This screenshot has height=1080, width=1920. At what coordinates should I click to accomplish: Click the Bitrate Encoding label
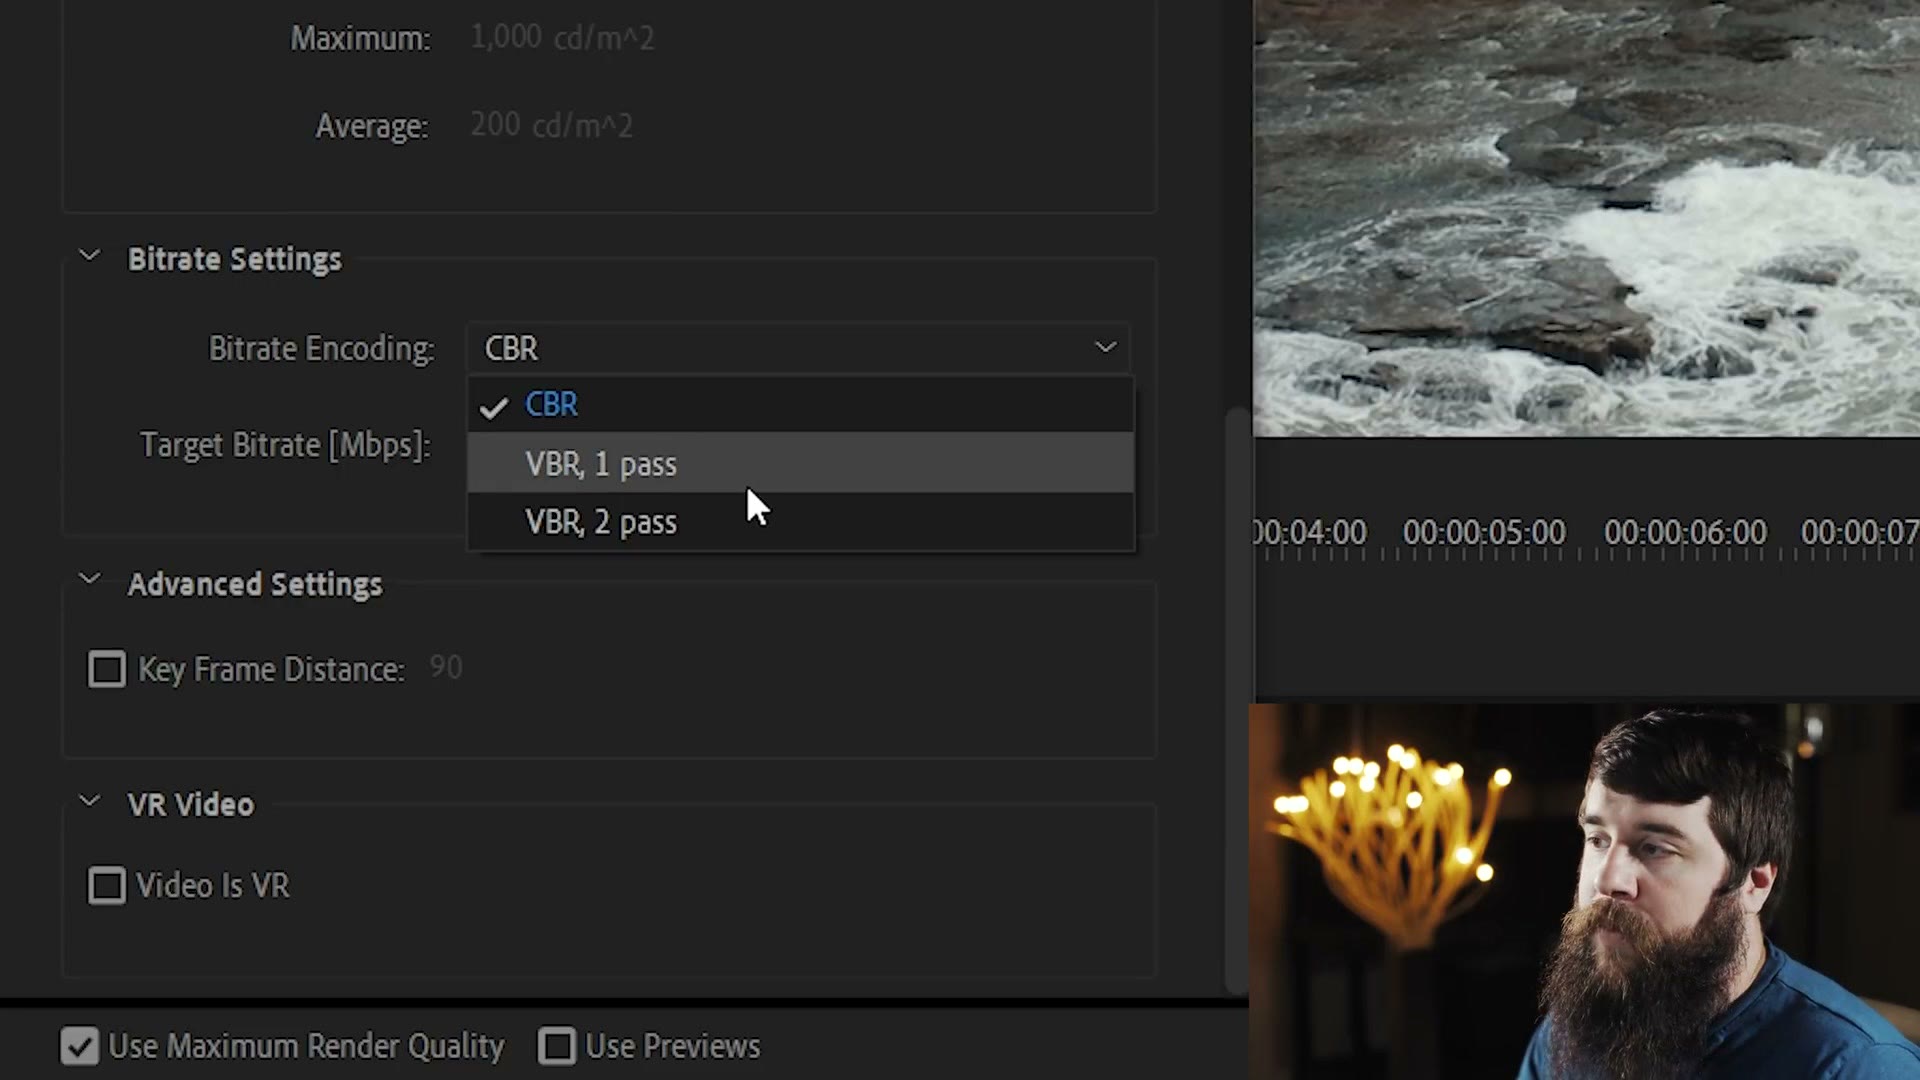click(x=321, y=348)
